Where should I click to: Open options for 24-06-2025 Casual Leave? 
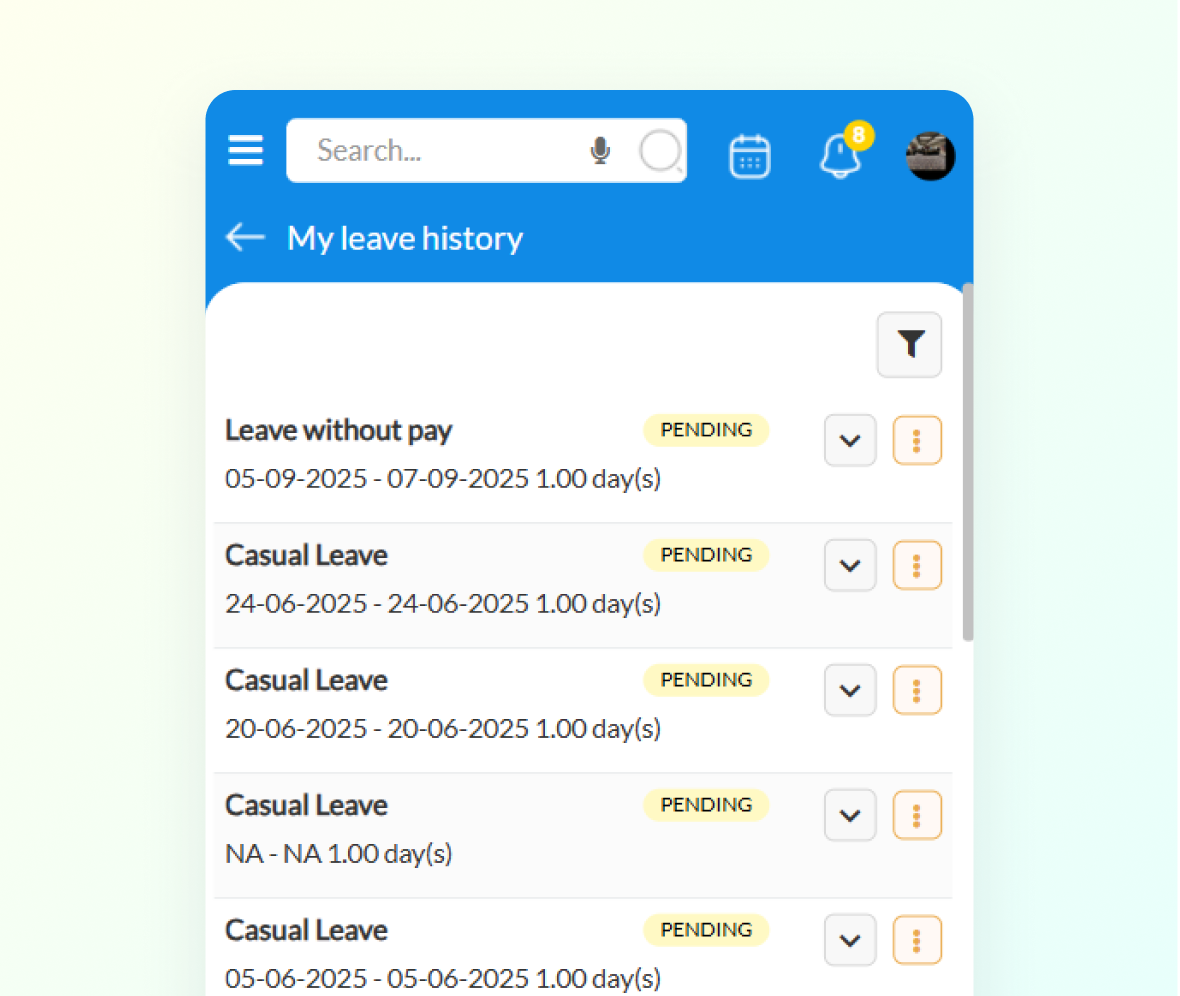(x=917, y=565)
